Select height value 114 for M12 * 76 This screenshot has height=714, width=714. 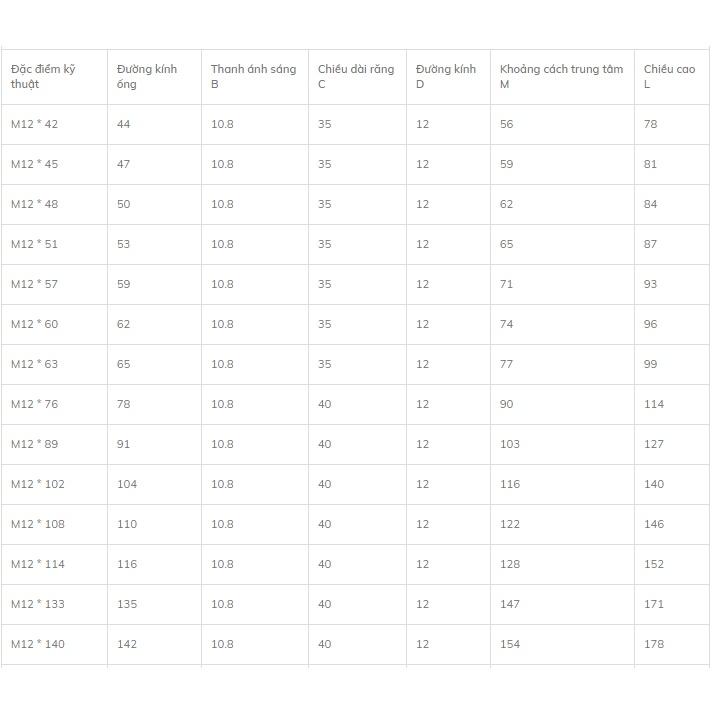pos(654,404)
